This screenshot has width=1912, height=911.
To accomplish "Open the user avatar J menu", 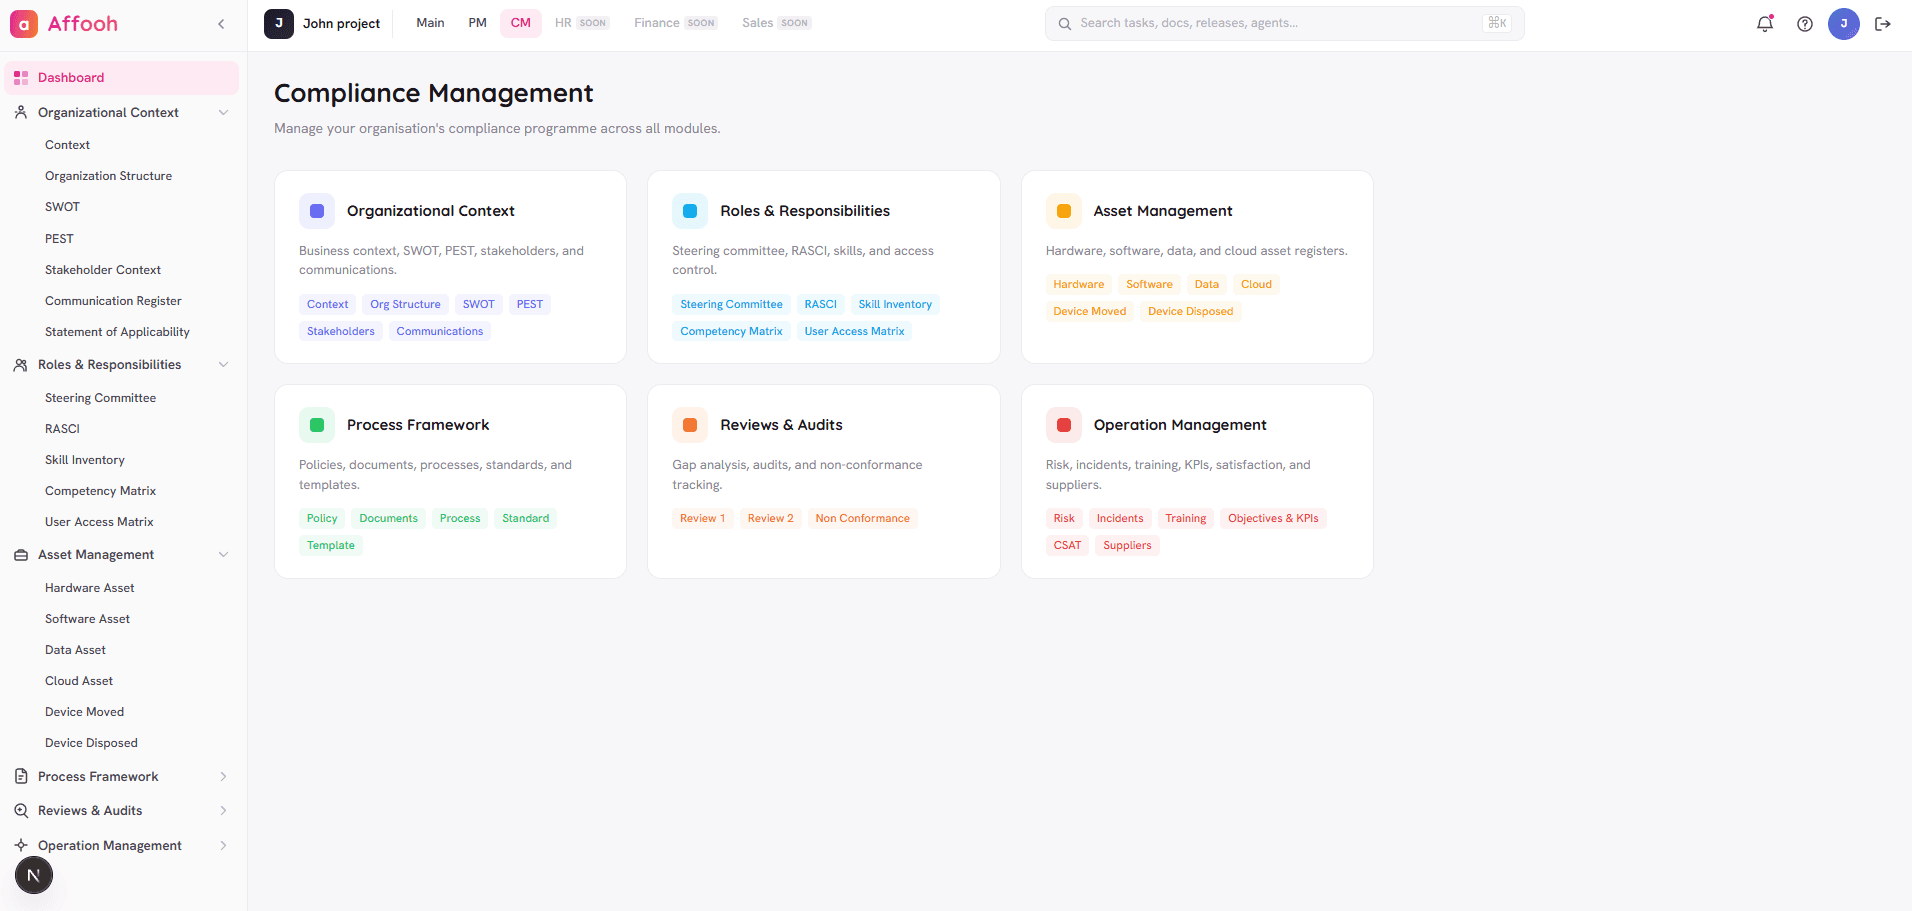I will coord(1844,24).
